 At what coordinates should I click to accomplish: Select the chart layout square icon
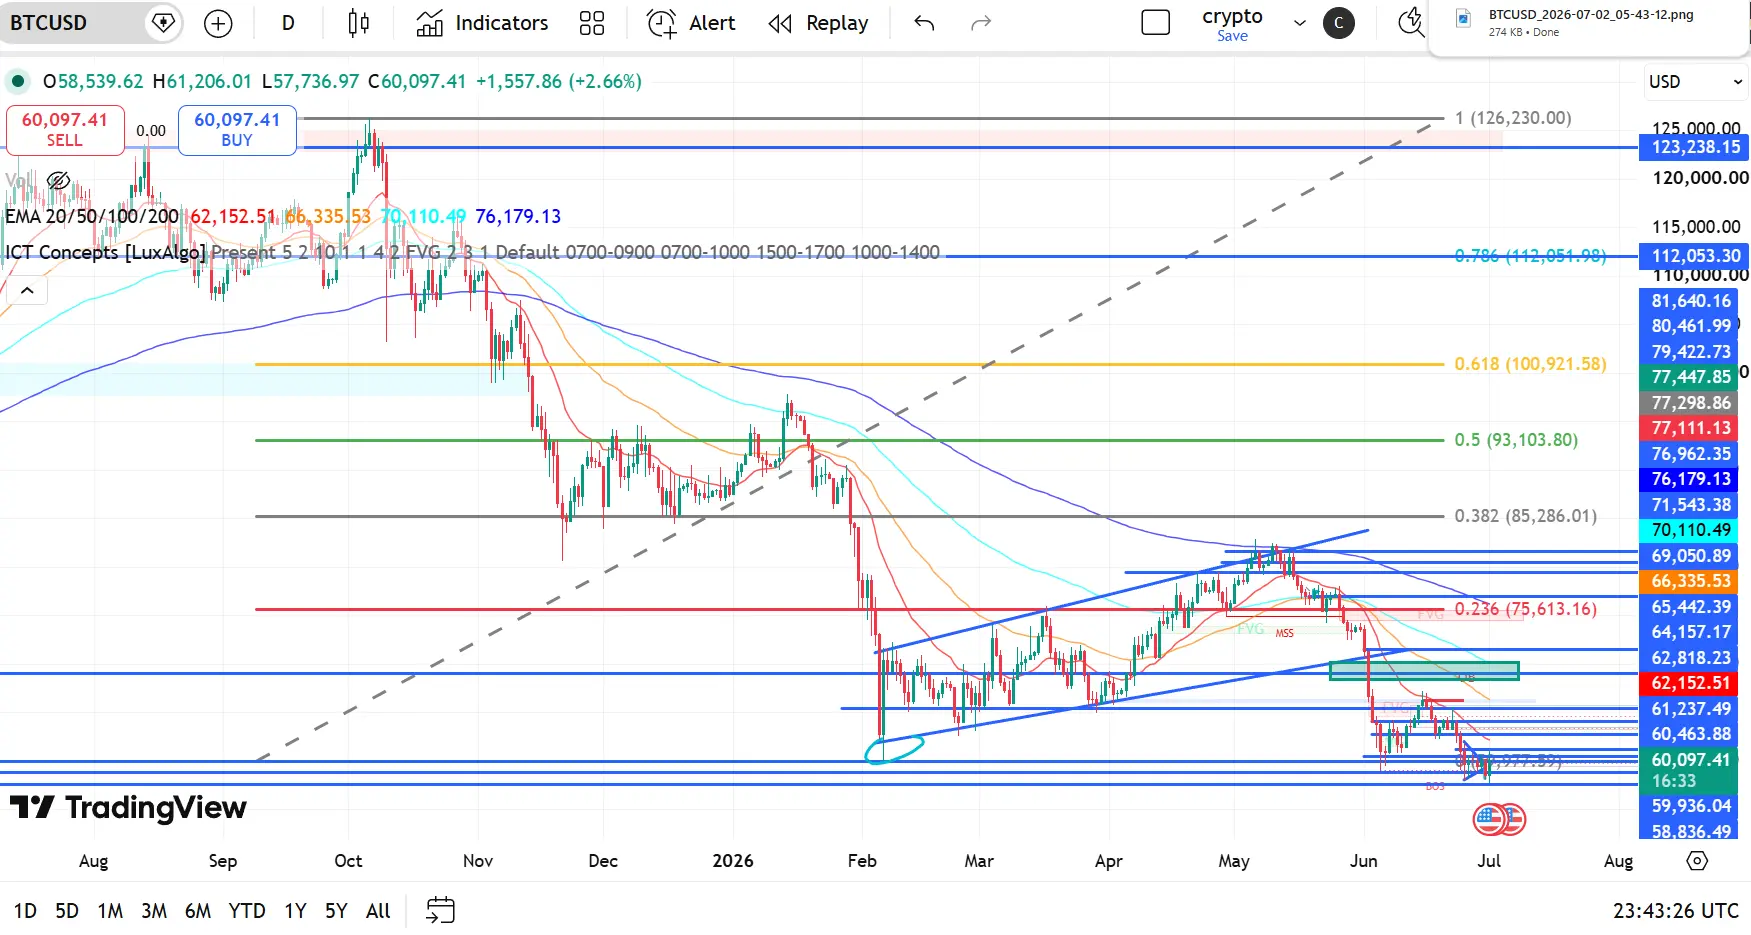(1155, 23)
